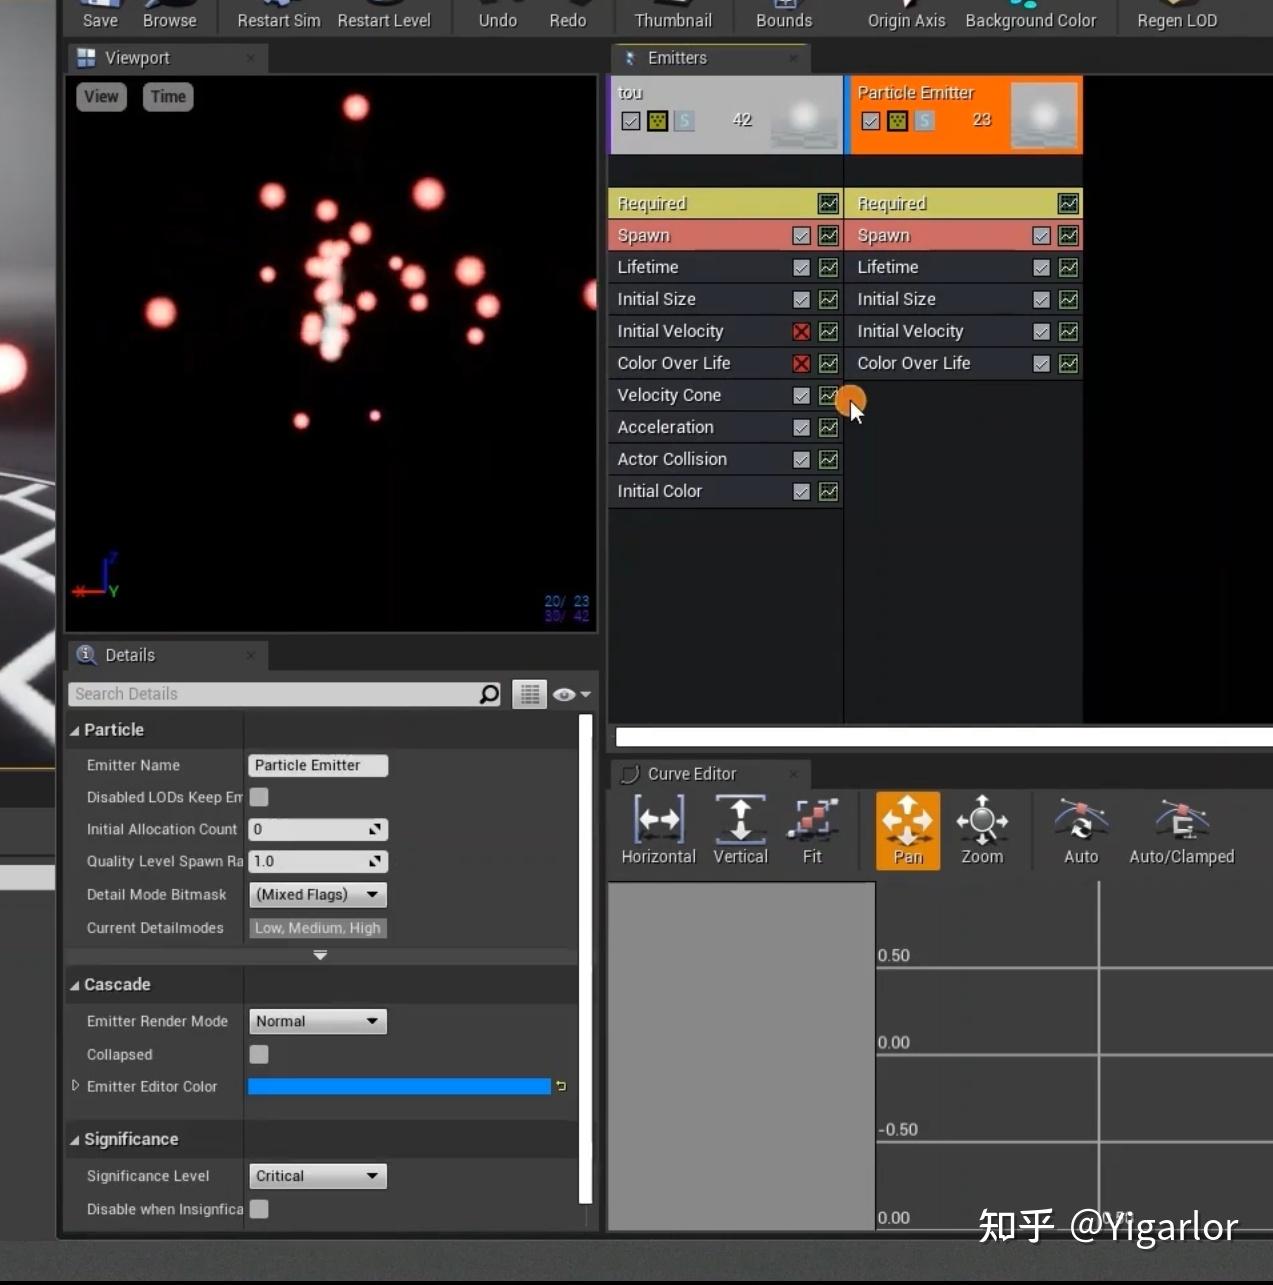Click the Initial Allocation Count field
Screen dimensions: 1273x1285
tap(318, 829)
